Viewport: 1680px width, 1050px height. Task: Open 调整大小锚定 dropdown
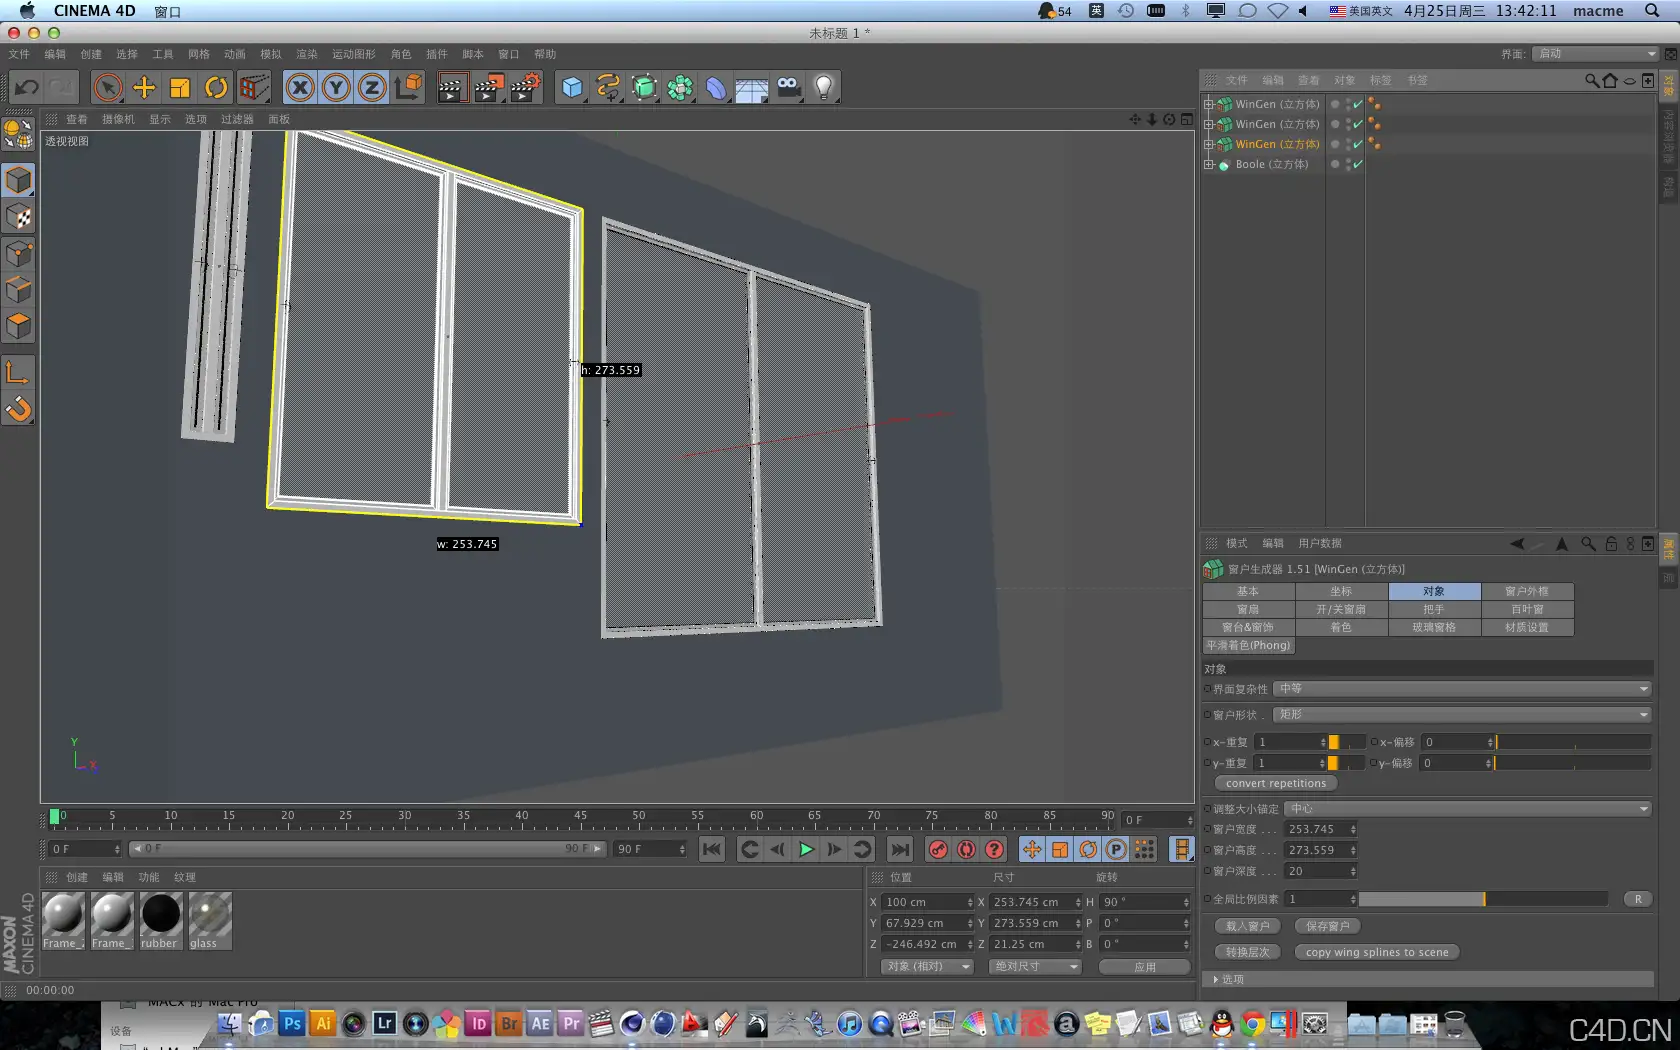(x=1468, y=809)
